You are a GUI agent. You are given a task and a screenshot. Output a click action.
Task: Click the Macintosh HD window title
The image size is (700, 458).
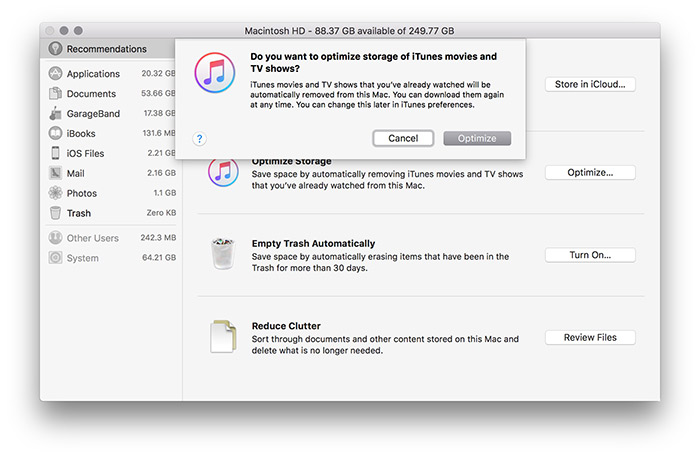tap(349, 31)
